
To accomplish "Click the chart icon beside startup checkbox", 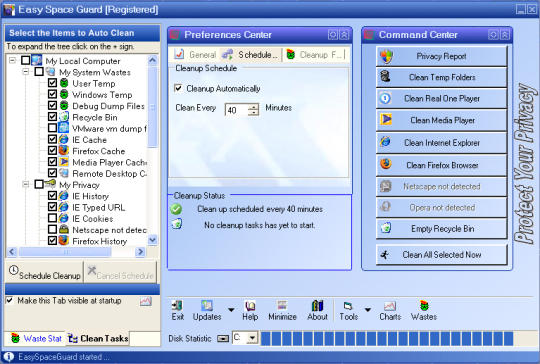I will (x=146, y=301).
